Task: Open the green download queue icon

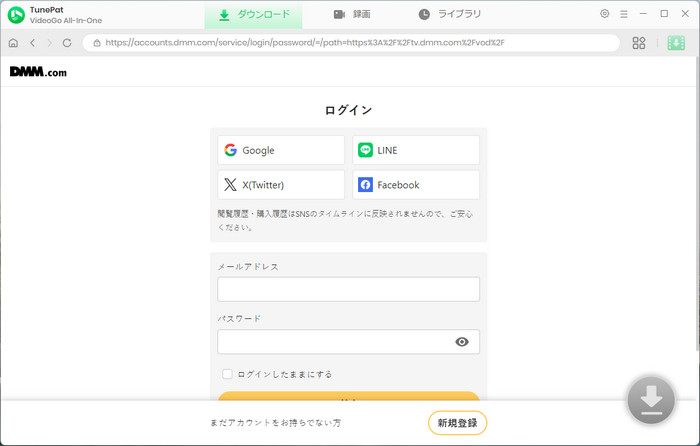Action: coord(676,43)
